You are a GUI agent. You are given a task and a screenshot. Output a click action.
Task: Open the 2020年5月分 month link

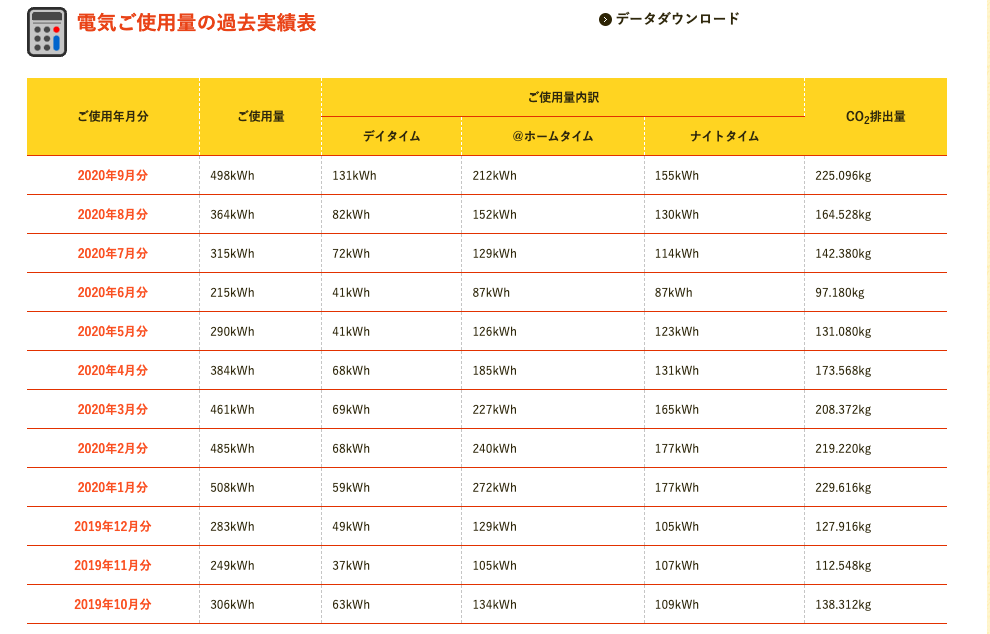[112, 332]
